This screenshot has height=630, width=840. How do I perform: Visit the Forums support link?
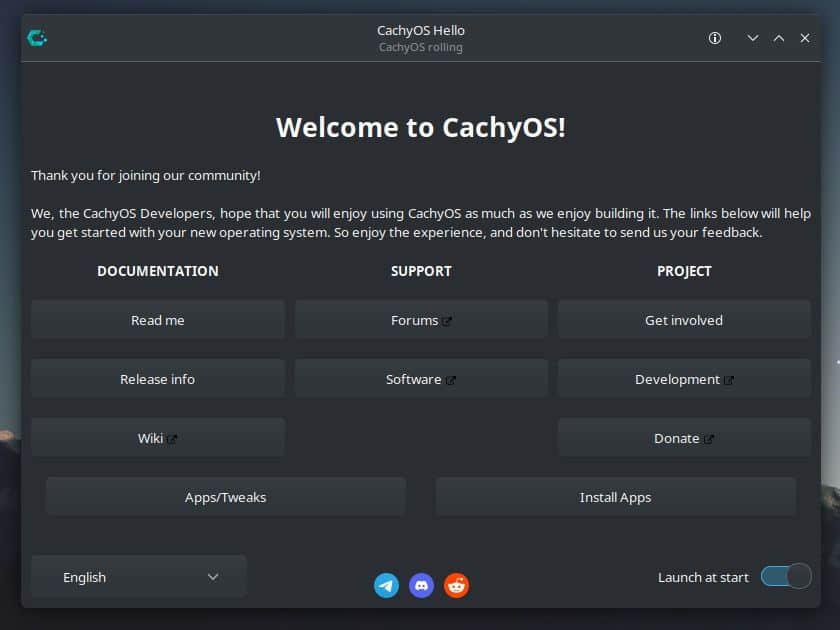click(x=421, y=320)
